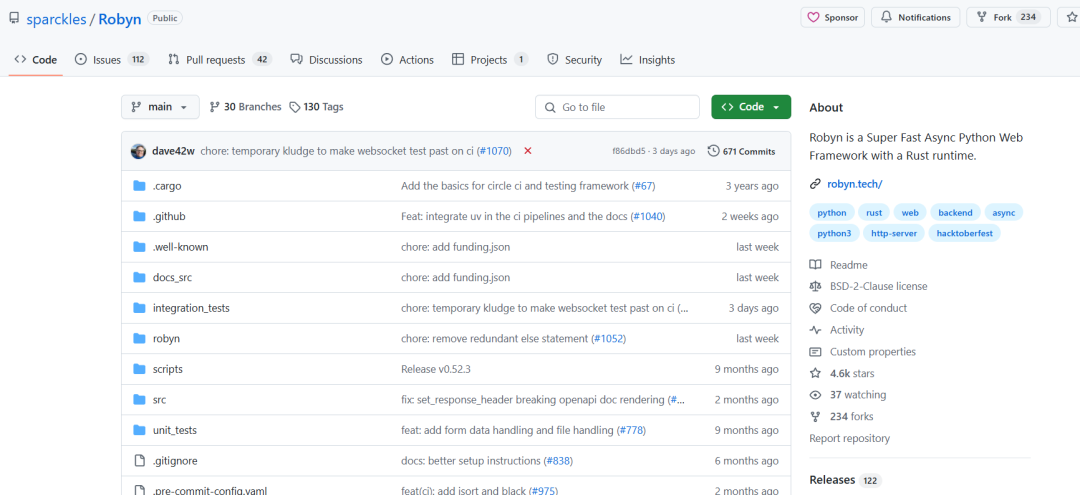Click the file icon beside .gitignore
The image size is (1080, 495).
coord(140,461)
